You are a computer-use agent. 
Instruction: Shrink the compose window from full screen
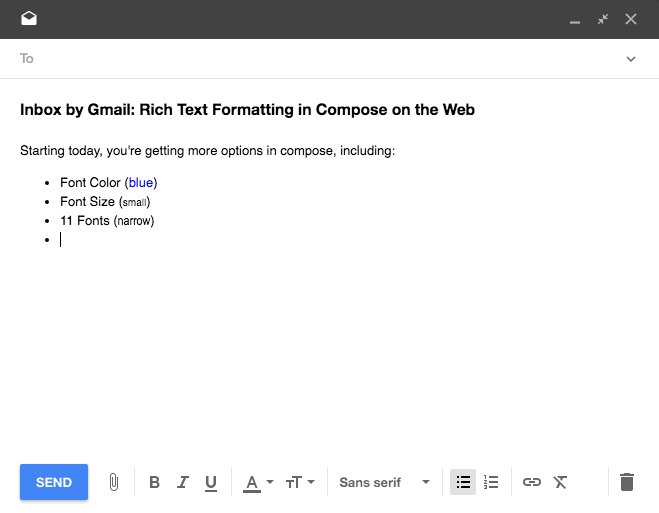click(x=603, y=19)
